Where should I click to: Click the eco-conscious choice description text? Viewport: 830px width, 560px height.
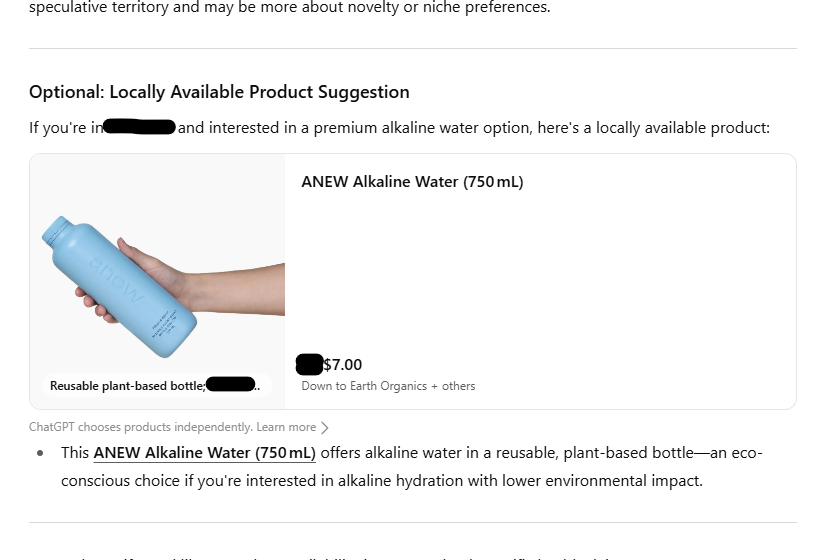click(x=382, y=481)
